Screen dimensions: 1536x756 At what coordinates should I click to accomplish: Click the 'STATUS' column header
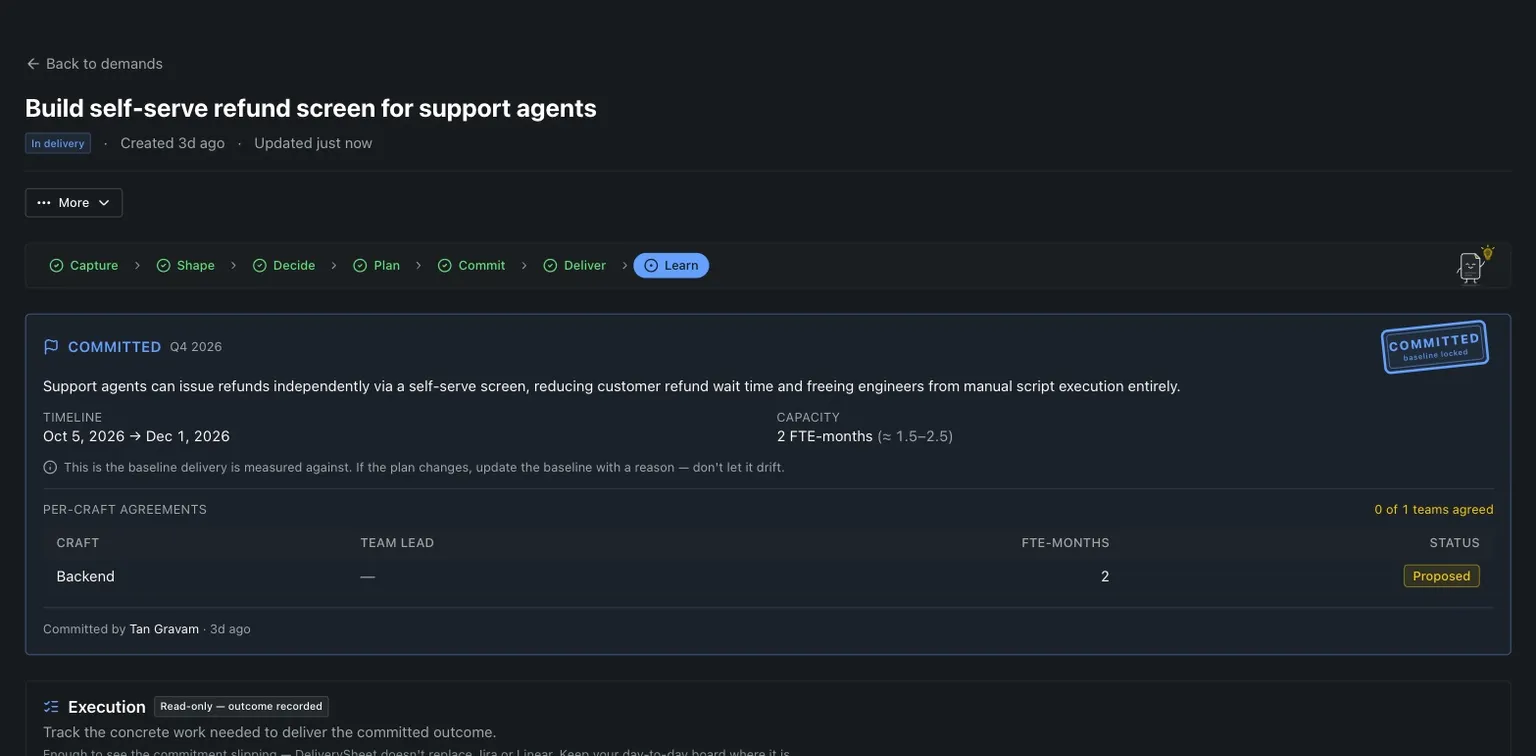pyautogui.click(x=1454, y=543)
